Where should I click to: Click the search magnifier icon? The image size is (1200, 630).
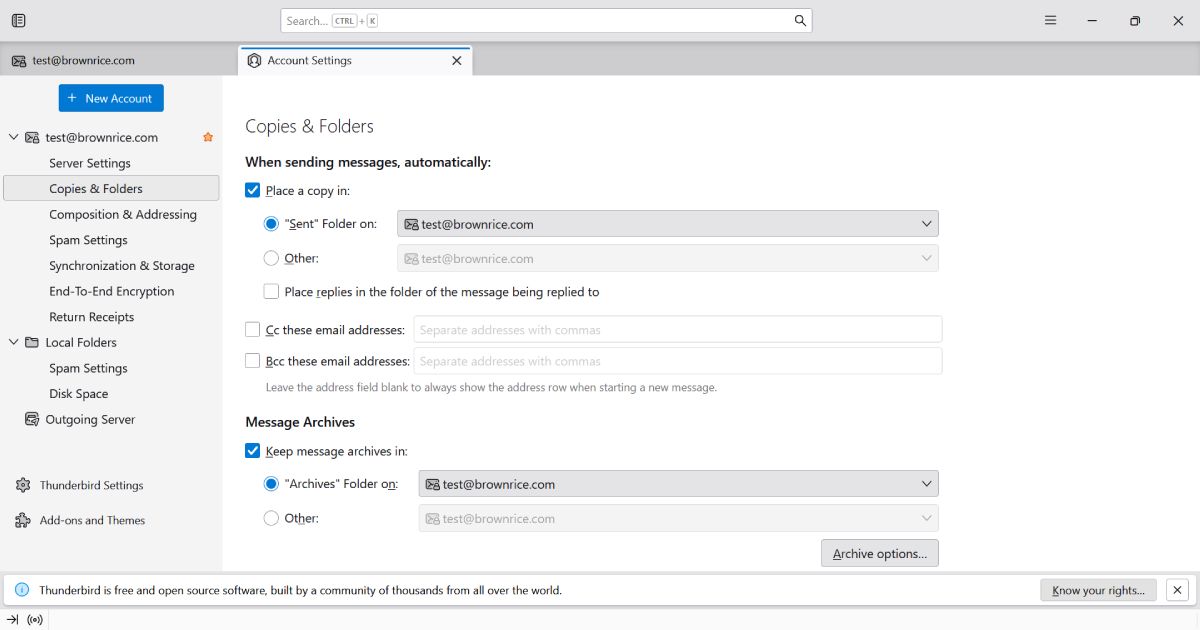[x=800, y=20]
